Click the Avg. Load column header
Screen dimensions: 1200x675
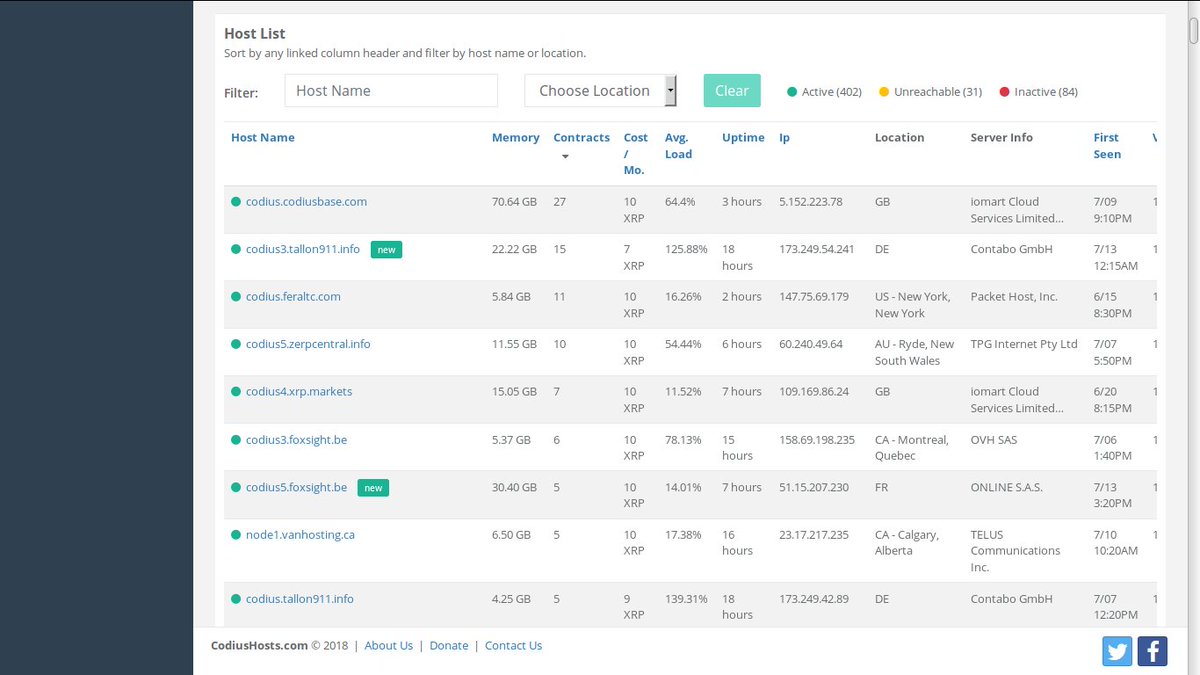coord(679,145)
